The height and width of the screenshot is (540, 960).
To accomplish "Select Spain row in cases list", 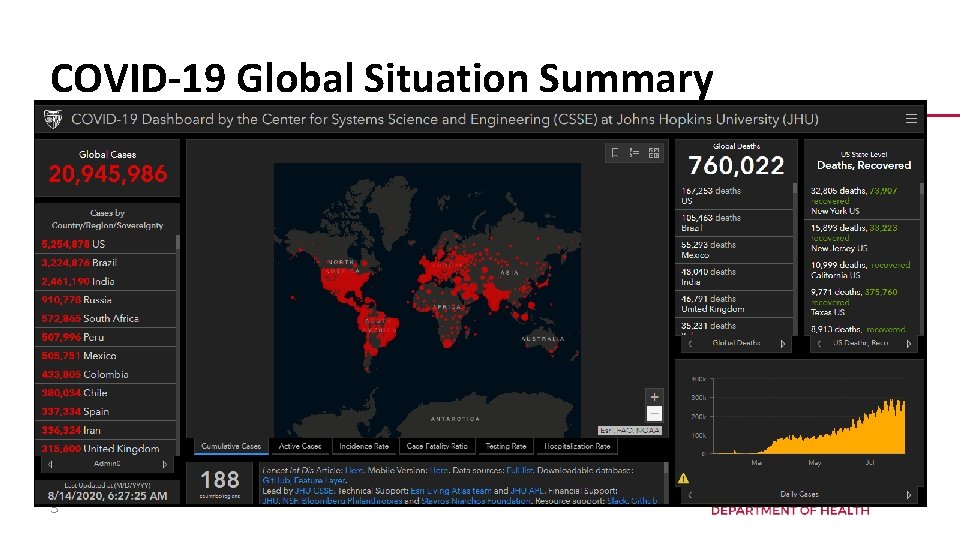I will (x=107, y=411).
